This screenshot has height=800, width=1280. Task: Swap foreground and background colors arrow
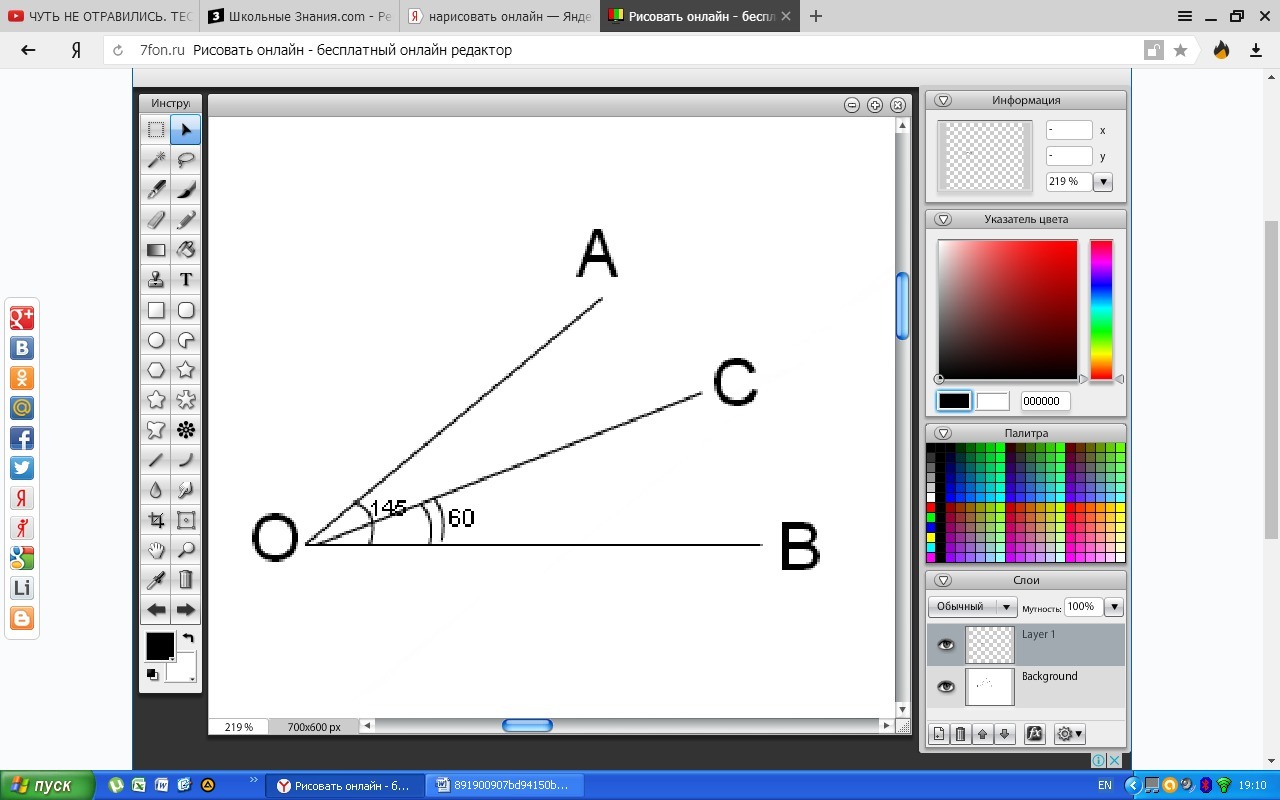[x=188, y=638]
